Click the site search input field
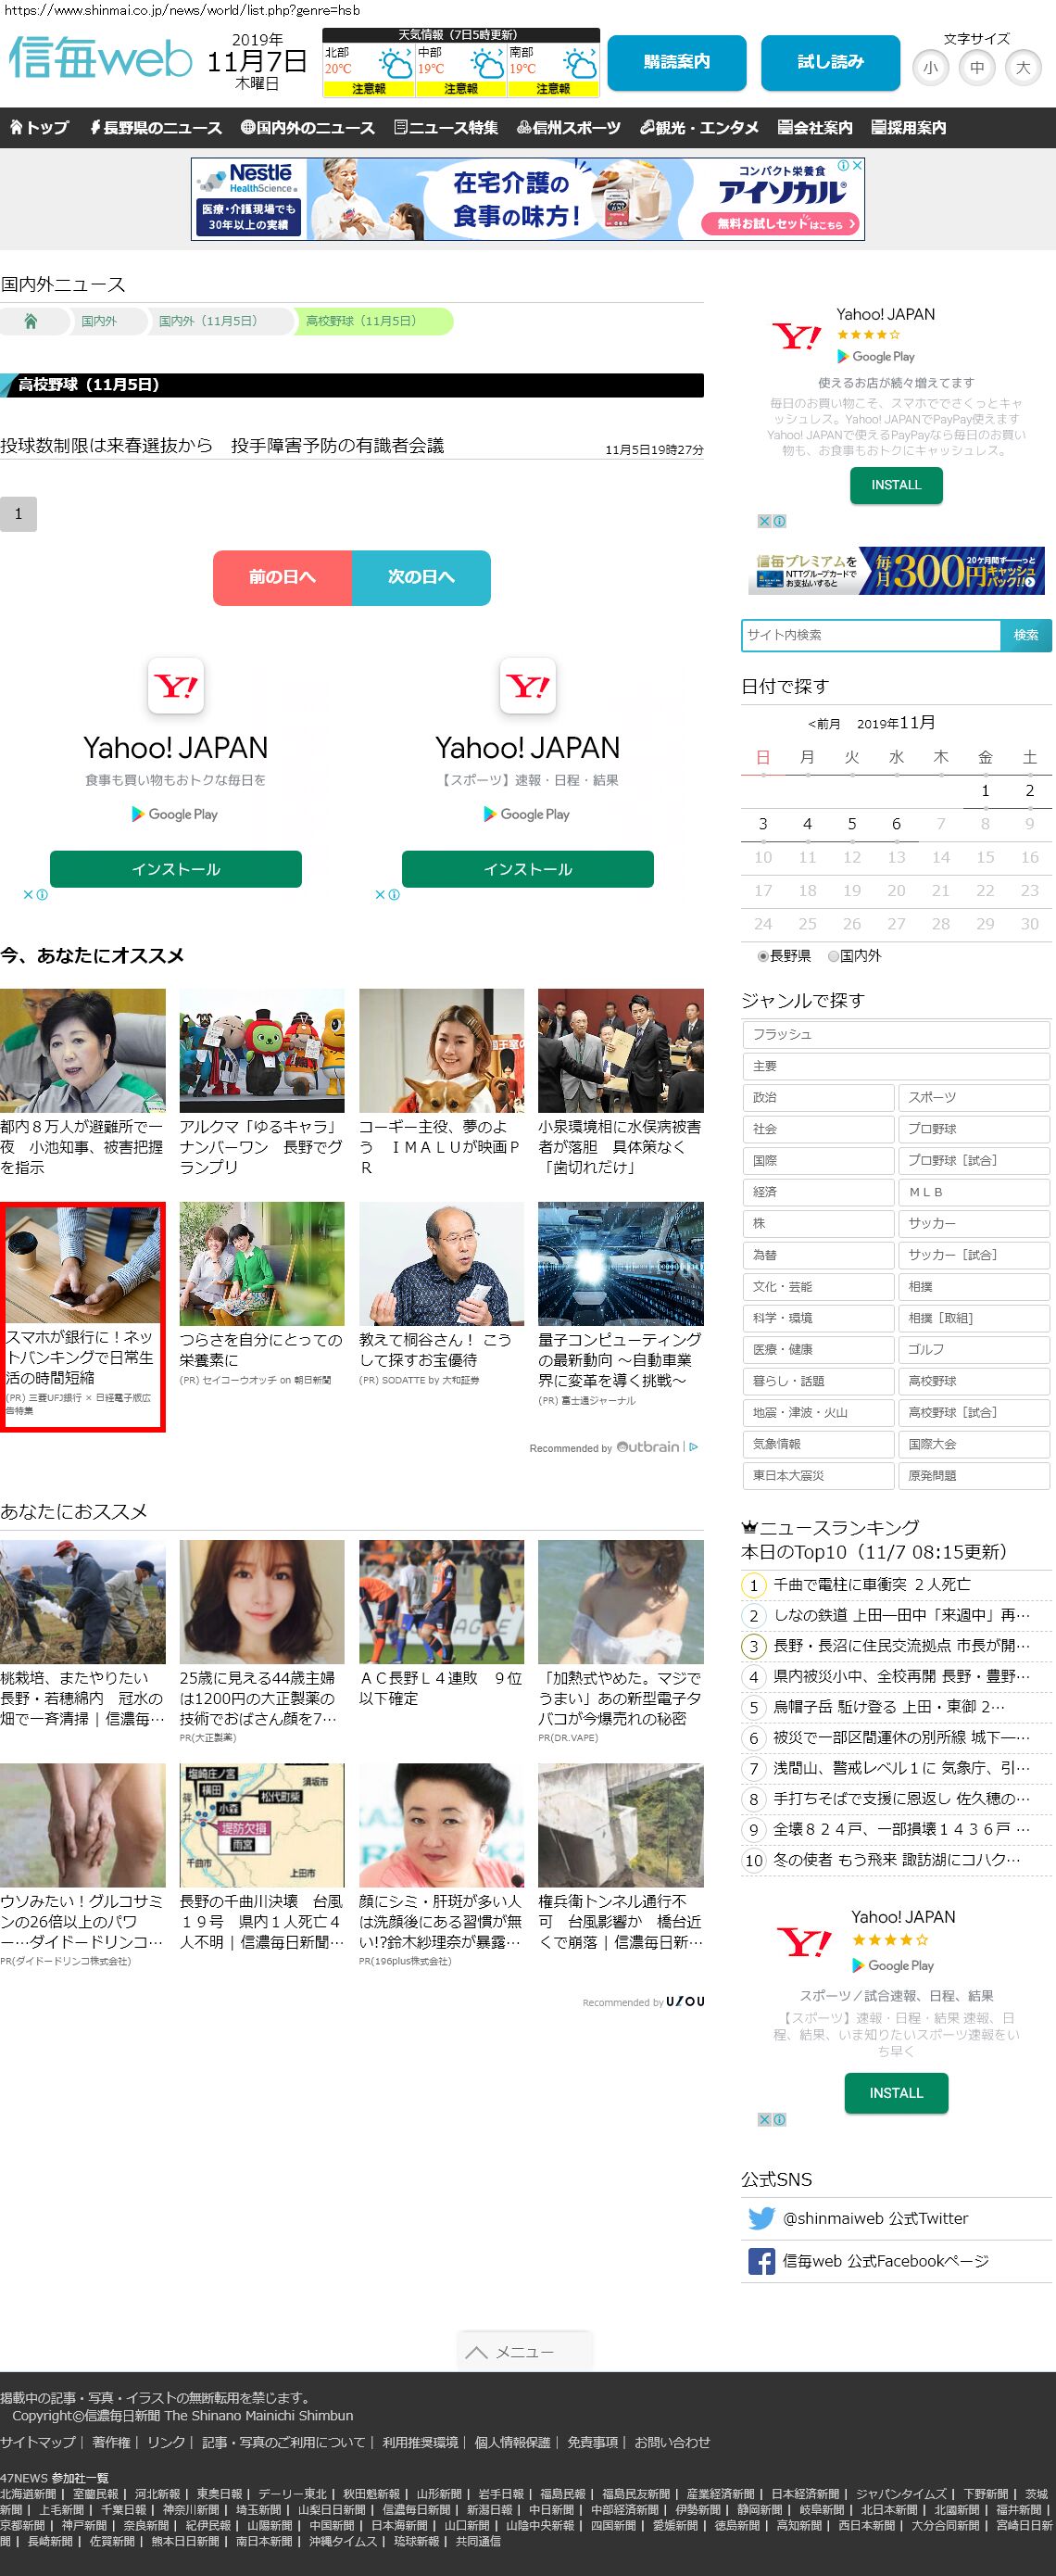This screenshot has height=2576, width=1056. [870, 635]
